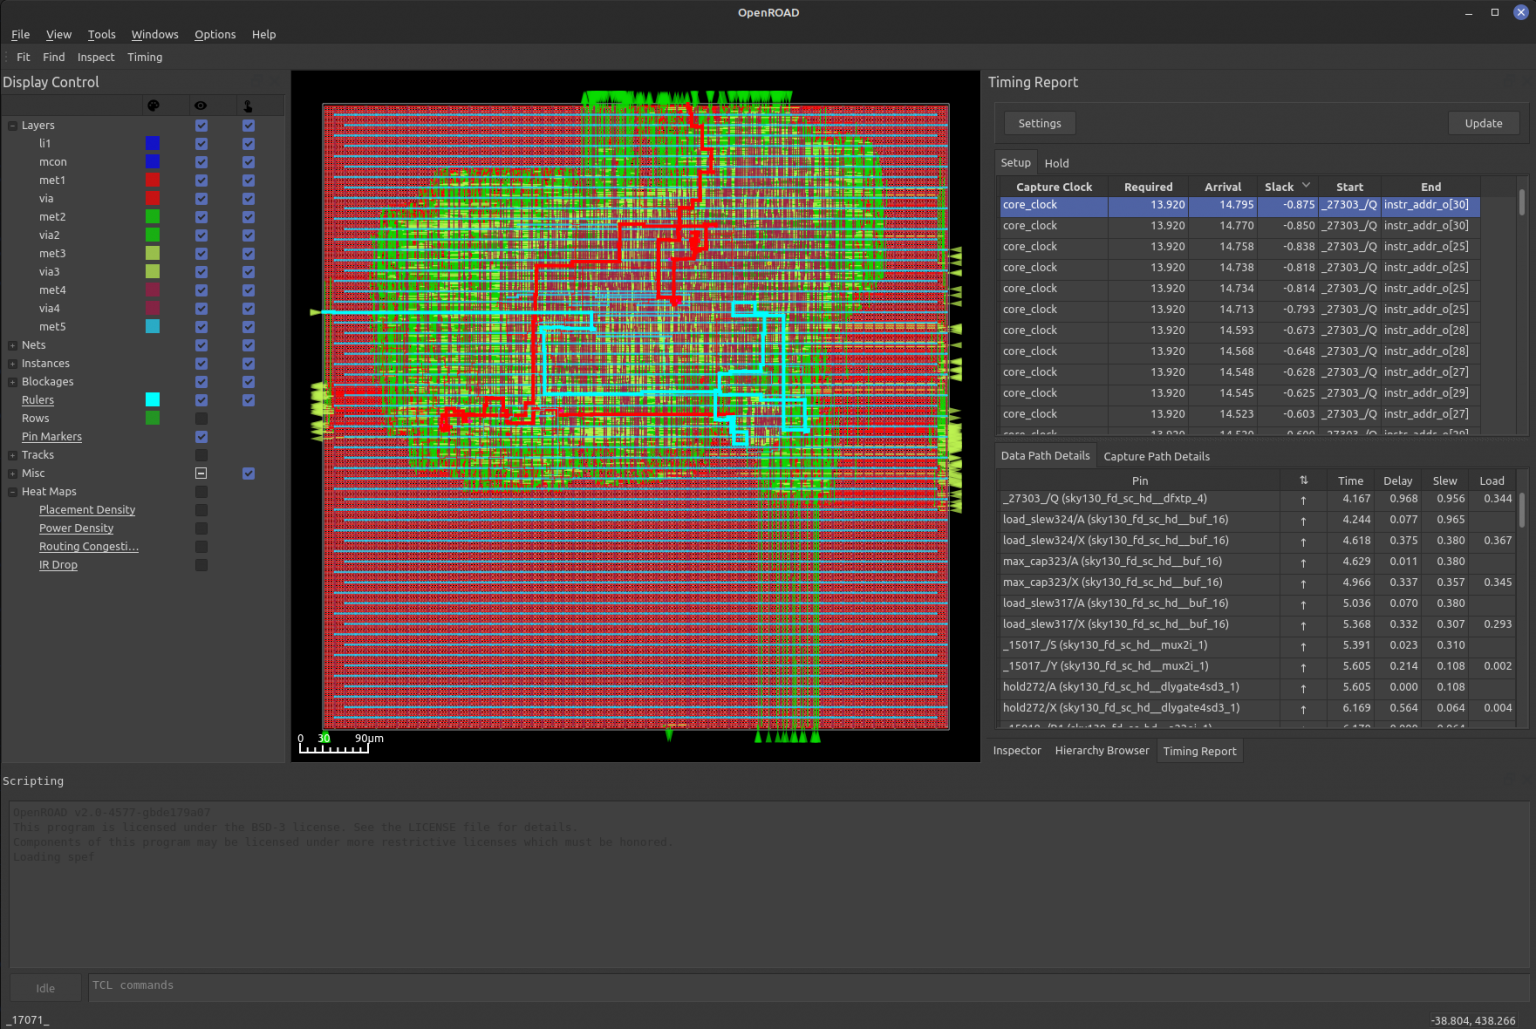The width and height of the screenshot is (1536, 1029).
Task: Click the eye visibility column icon
Action: 200,105
